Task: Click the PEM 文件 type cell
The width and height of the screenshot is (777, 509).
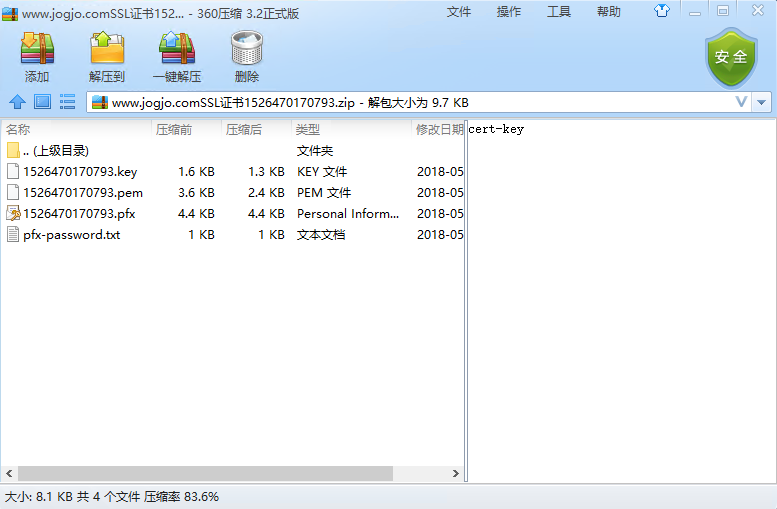Action: [x=324, y=192]
